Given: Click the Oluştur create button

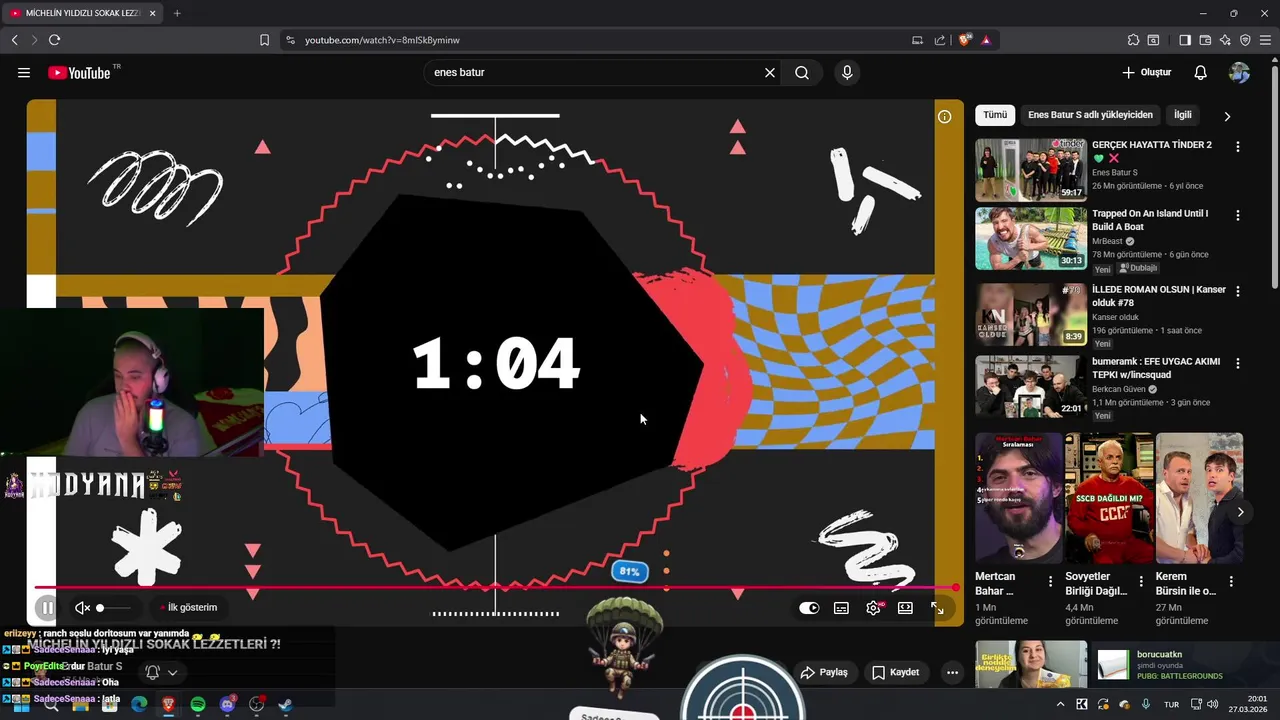Looking at the screenshot, I should 1146,72.
